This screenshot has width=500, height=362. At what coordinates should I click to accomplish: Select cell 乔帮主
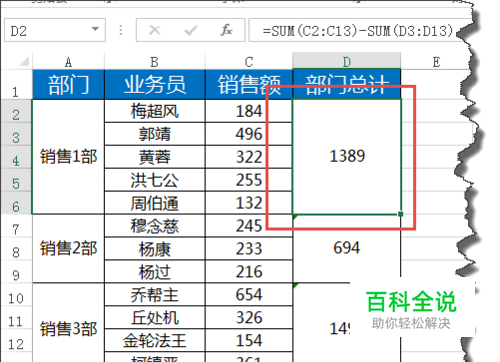coord(155,295)
